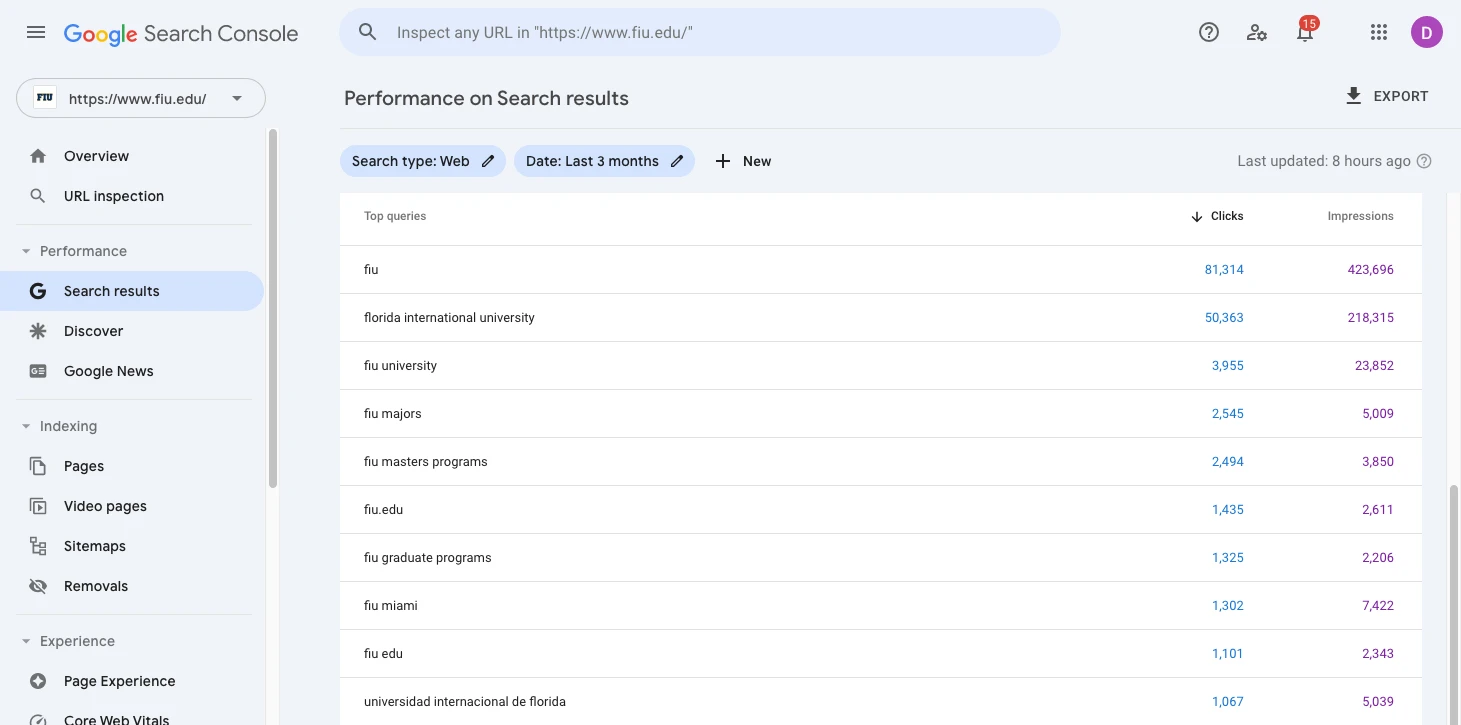
Task: Open URL inspection in sidebar
Action: (114, 196)
